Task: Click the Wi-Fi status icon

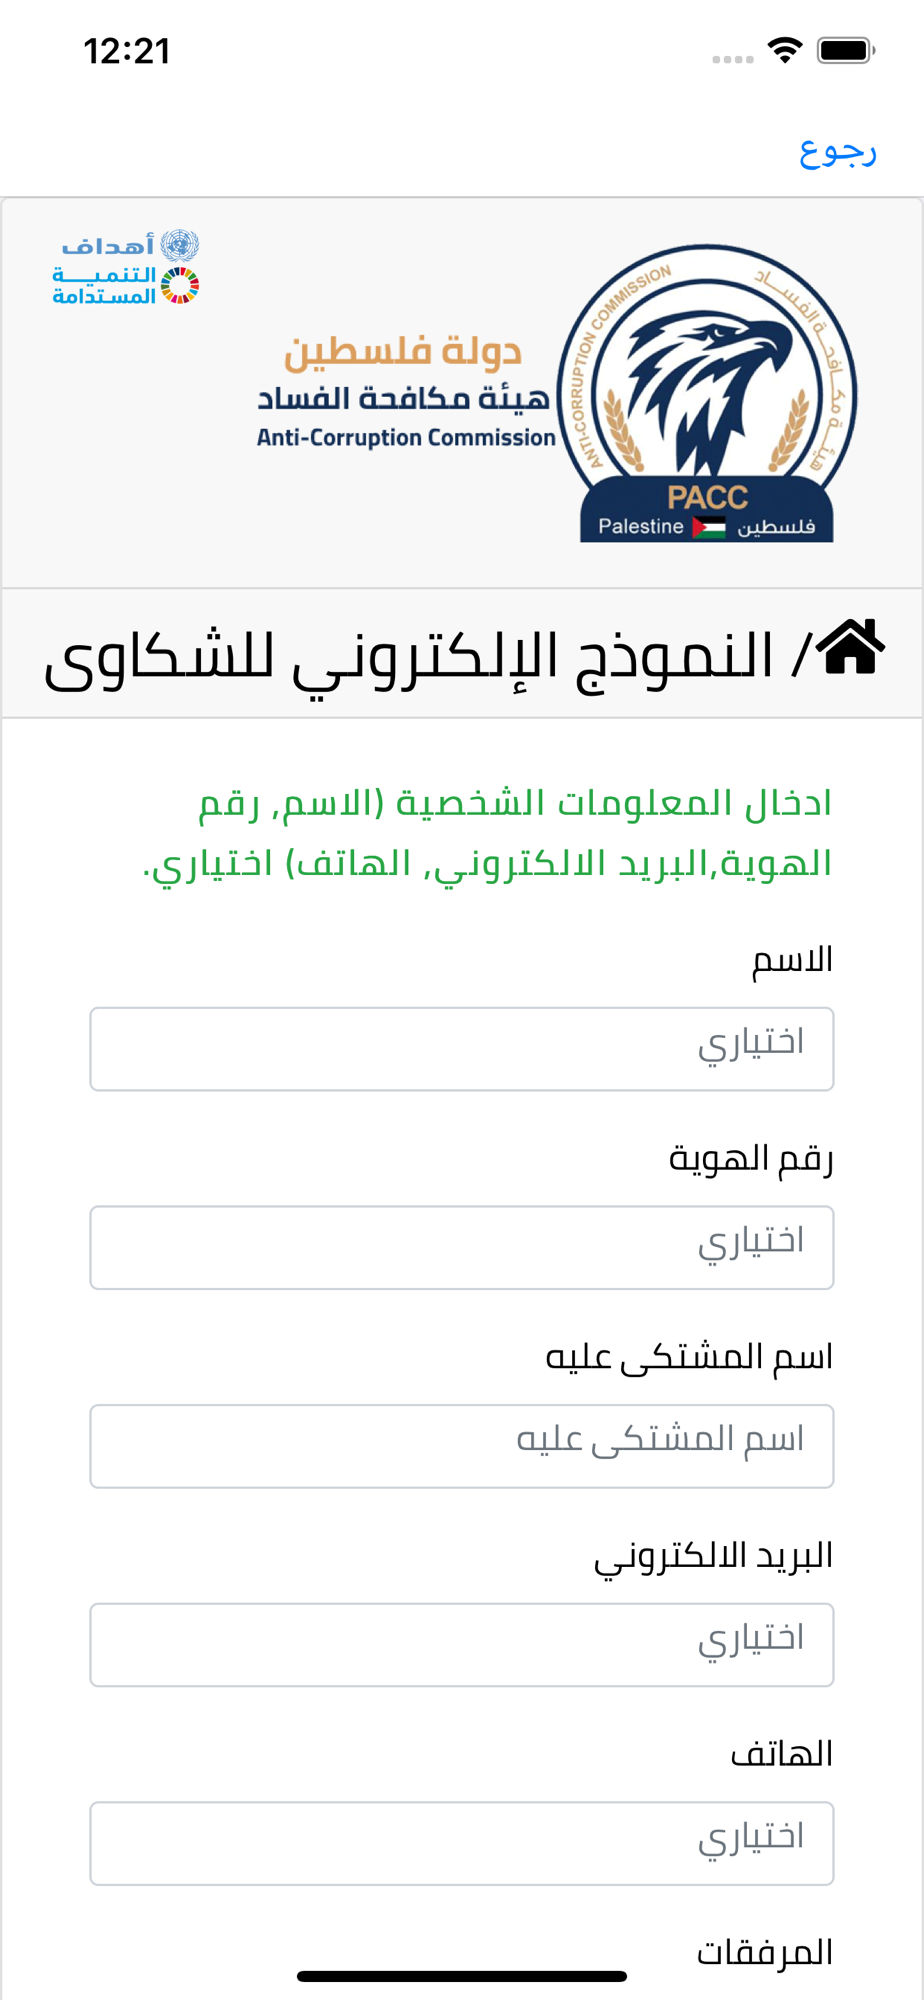Action: (785, 50)
